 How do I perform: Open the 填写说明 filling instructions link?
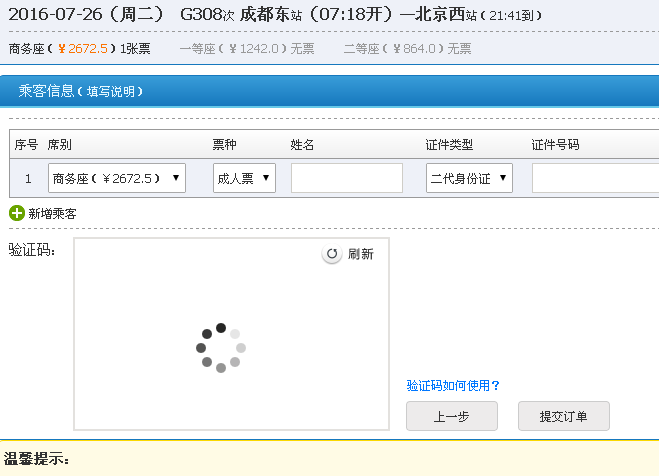click(111, 92)
